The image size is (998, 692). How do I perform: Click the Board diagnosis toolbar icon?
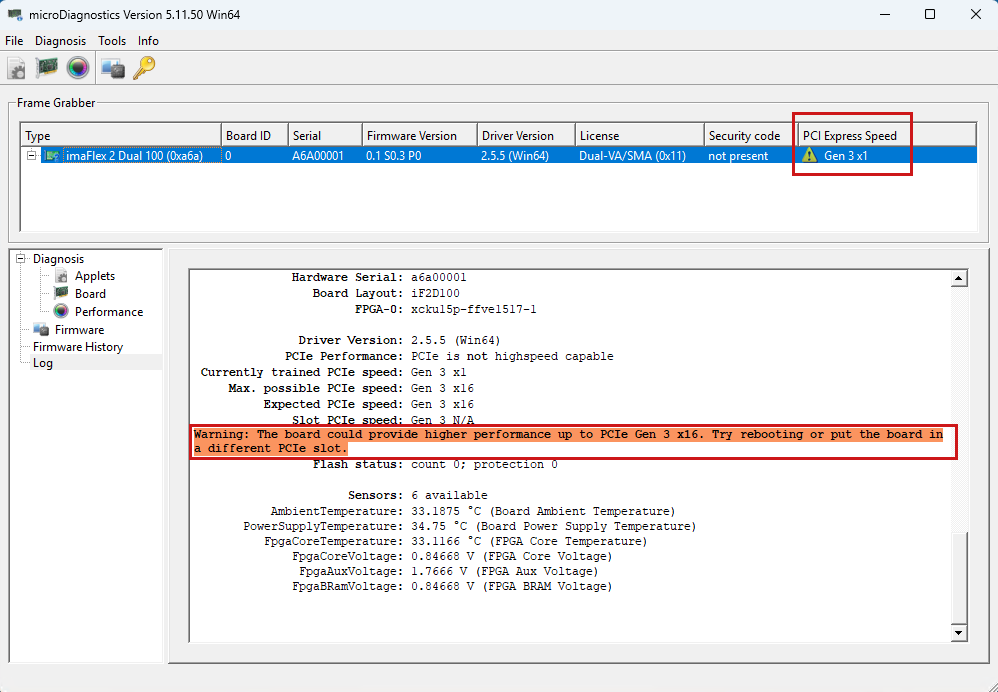tap(47, 68)
